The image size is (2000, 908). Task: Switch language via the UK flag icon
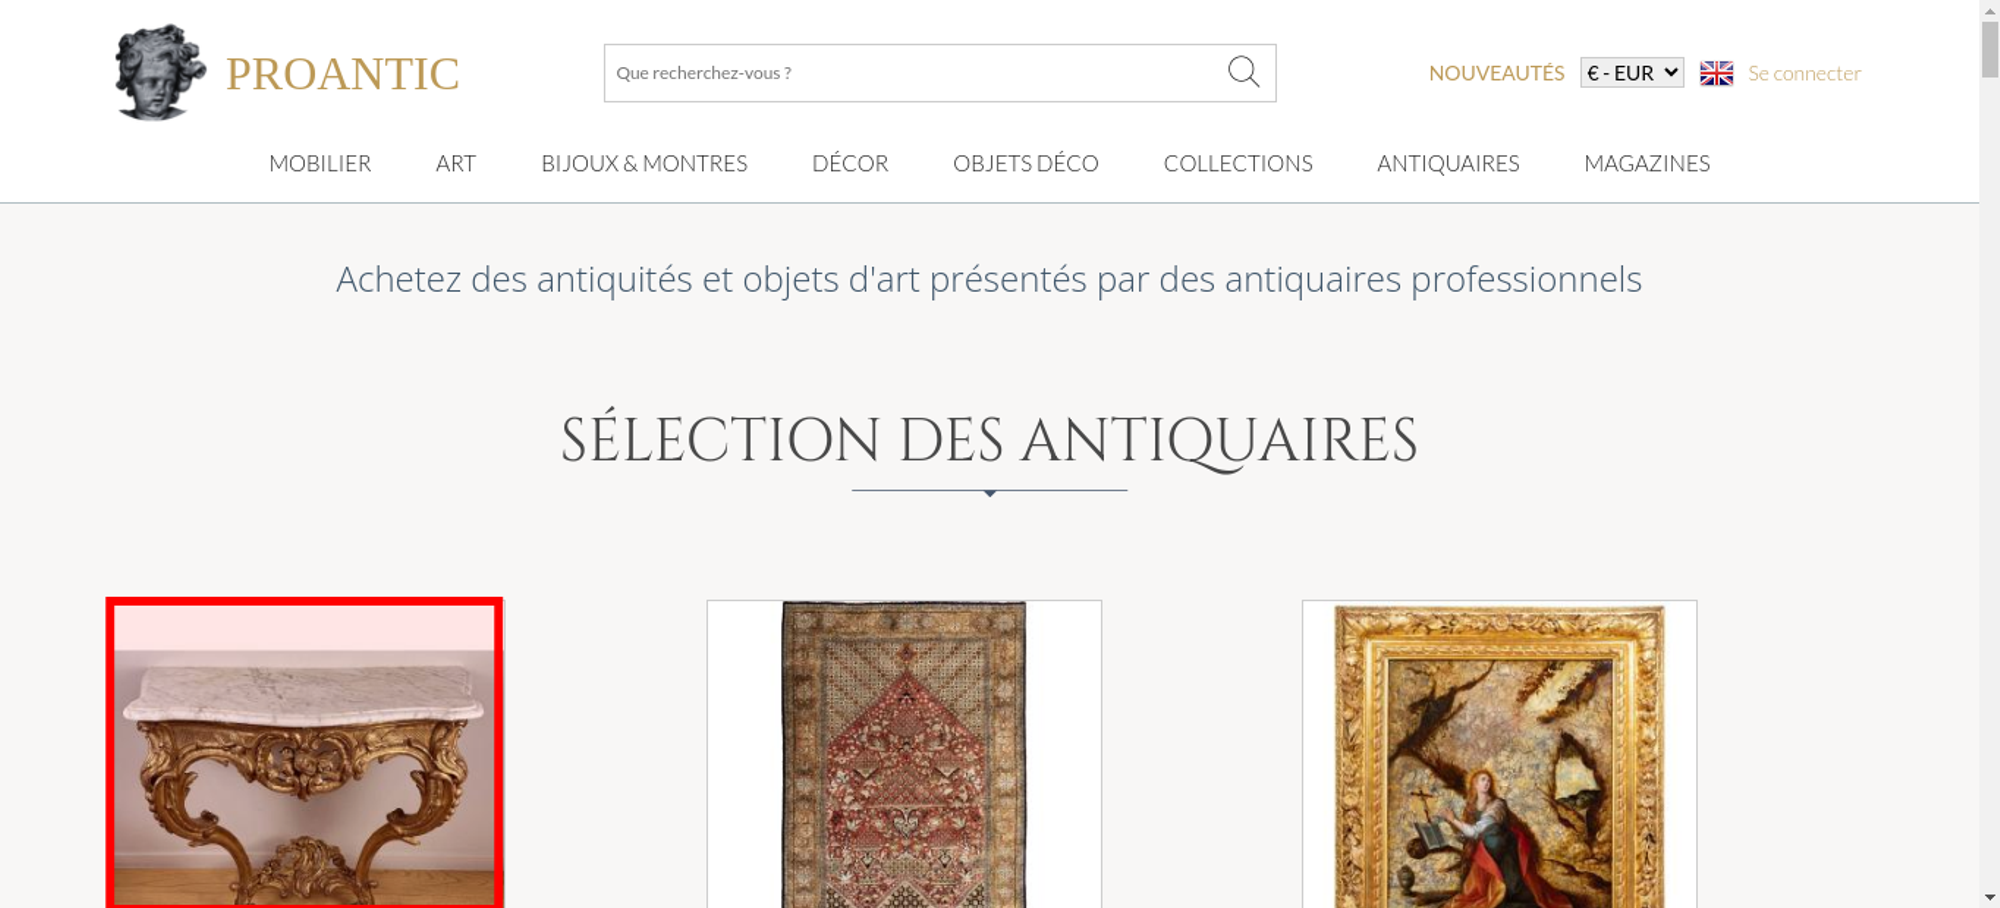tap(1716, 73)
